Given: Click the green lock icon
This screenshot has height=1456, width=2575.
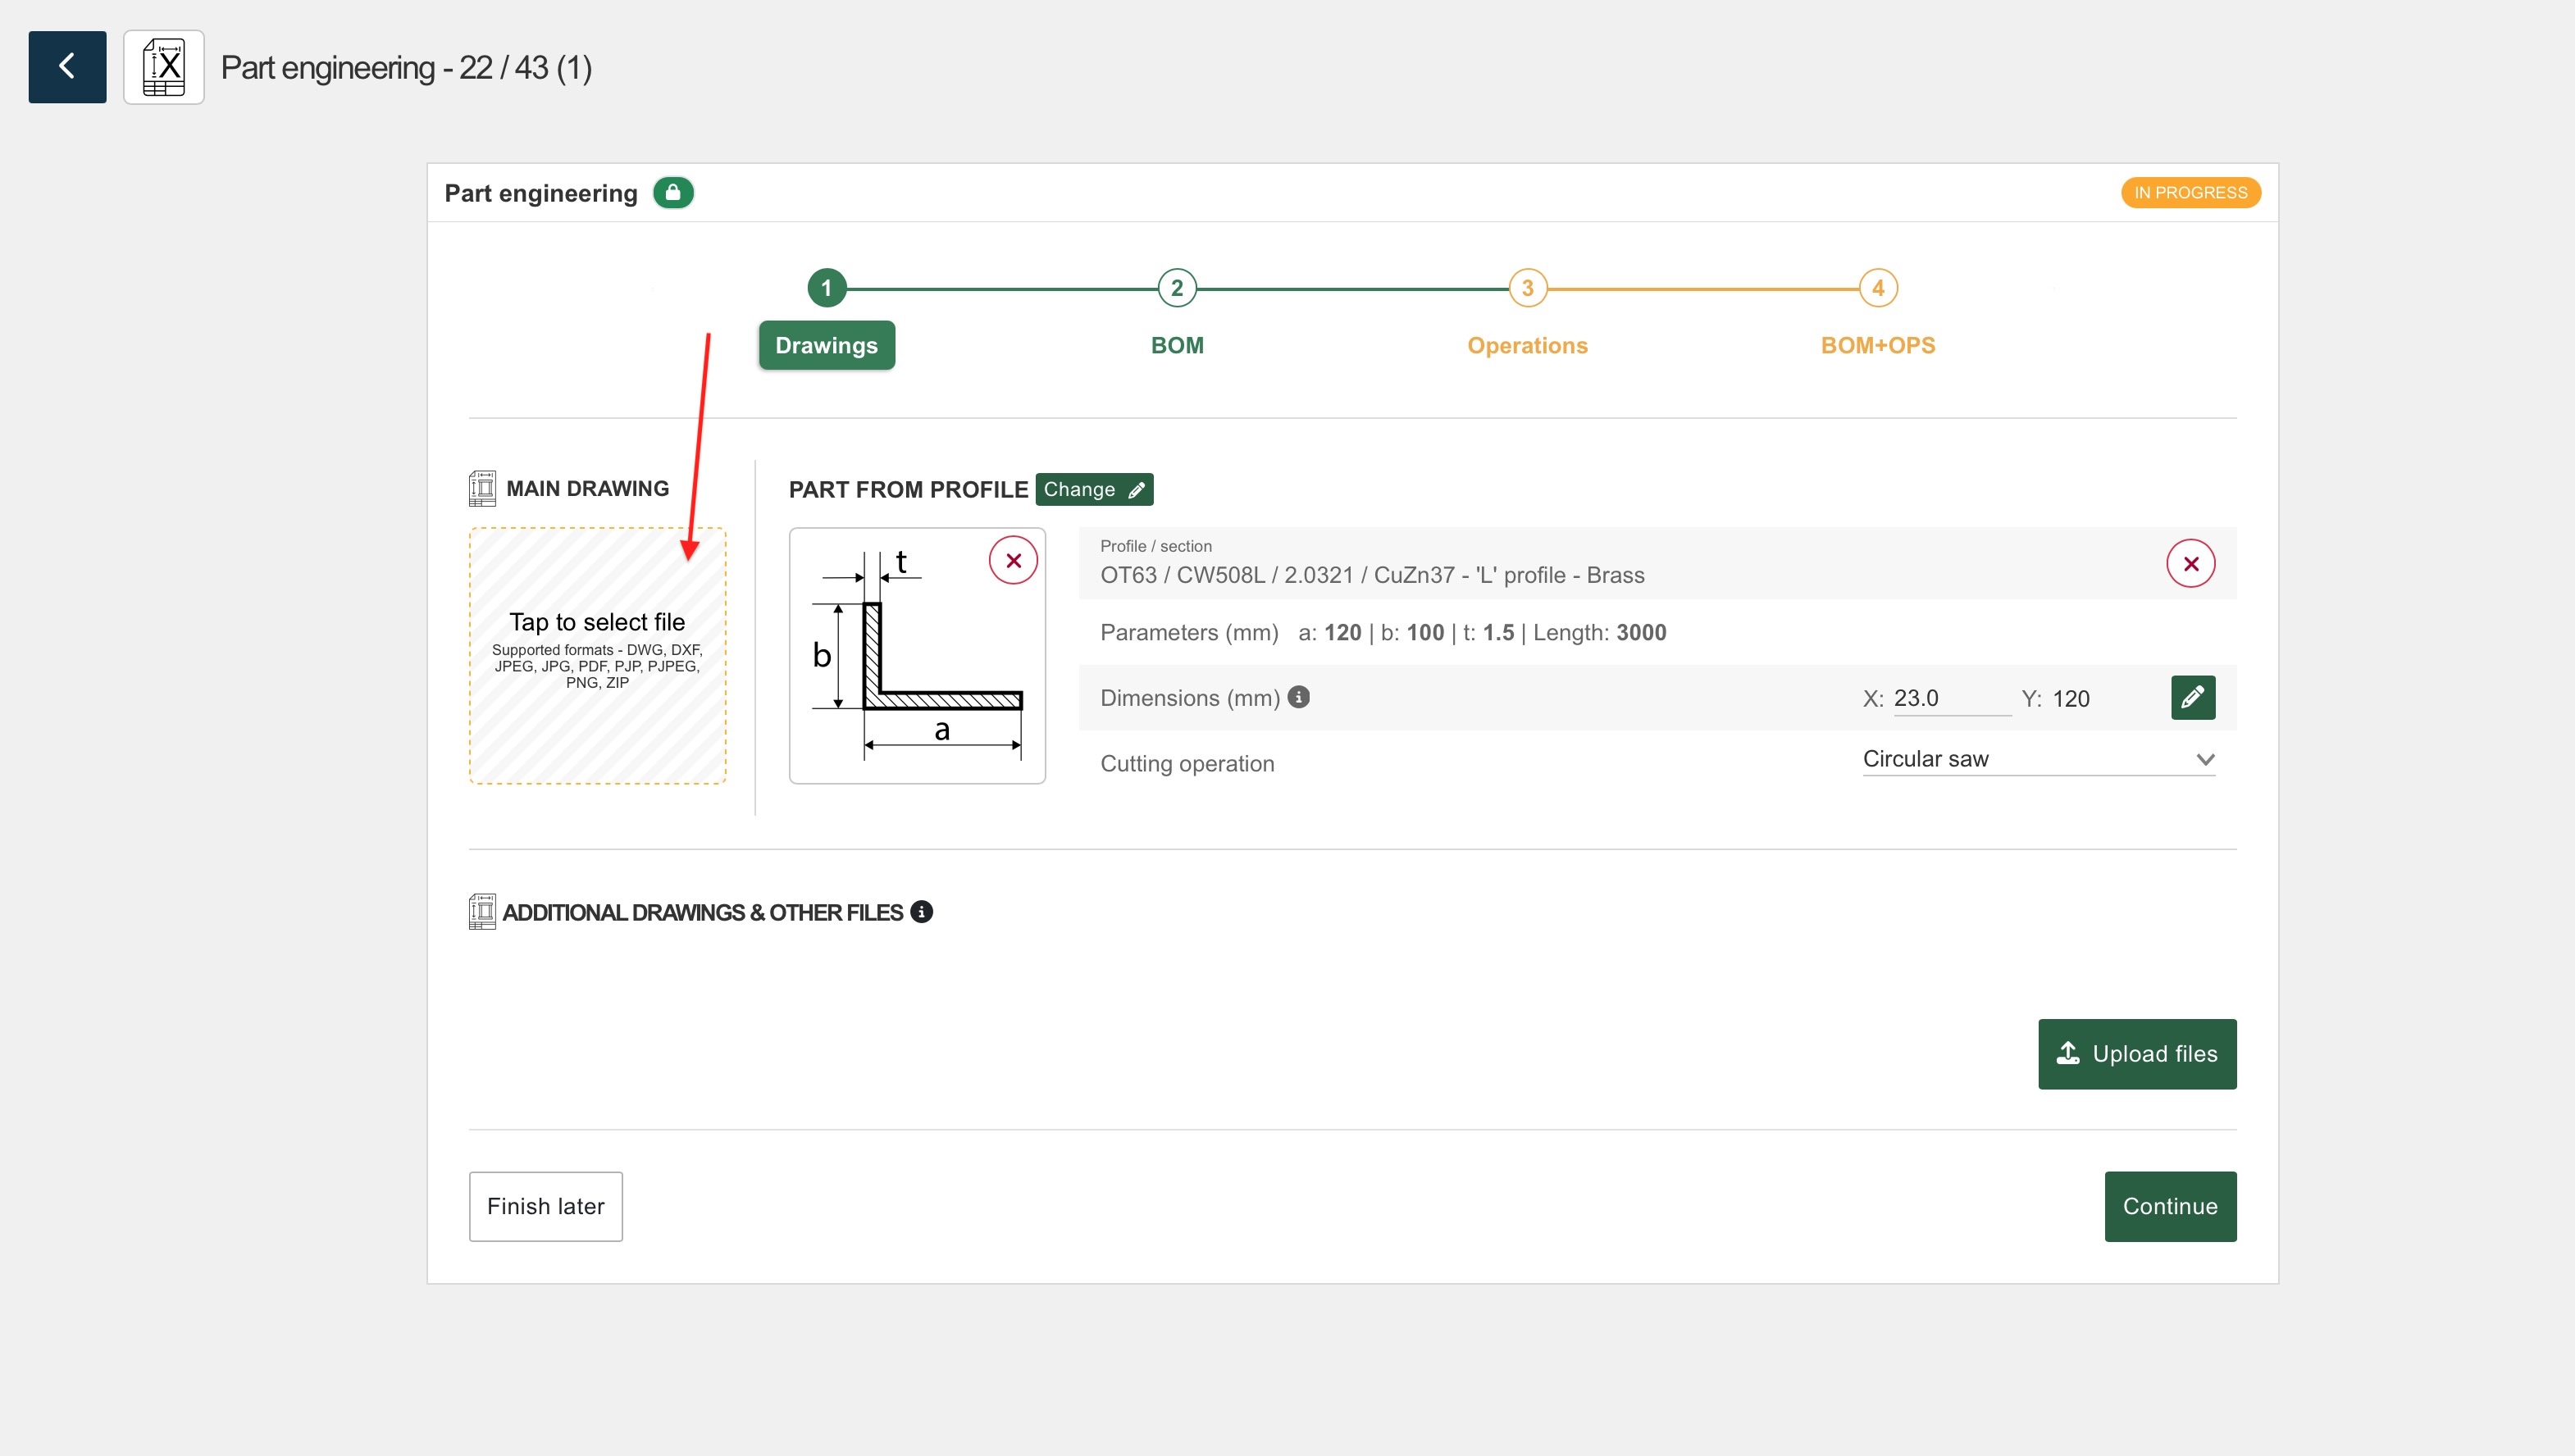Looking at the screenshot, I should [x=673, y=192].
